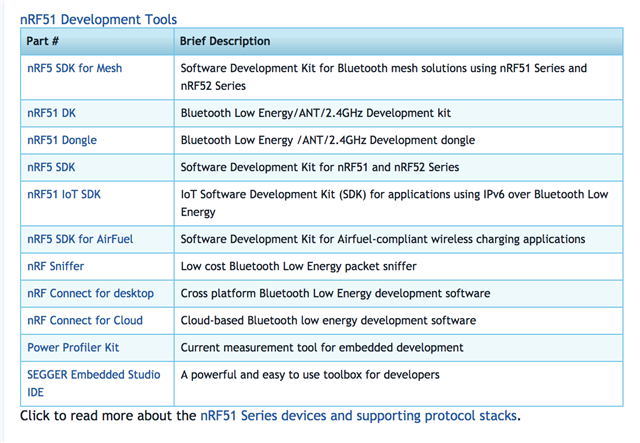Open the nRF51 Development Tools heading link

[x=98, y=19]
